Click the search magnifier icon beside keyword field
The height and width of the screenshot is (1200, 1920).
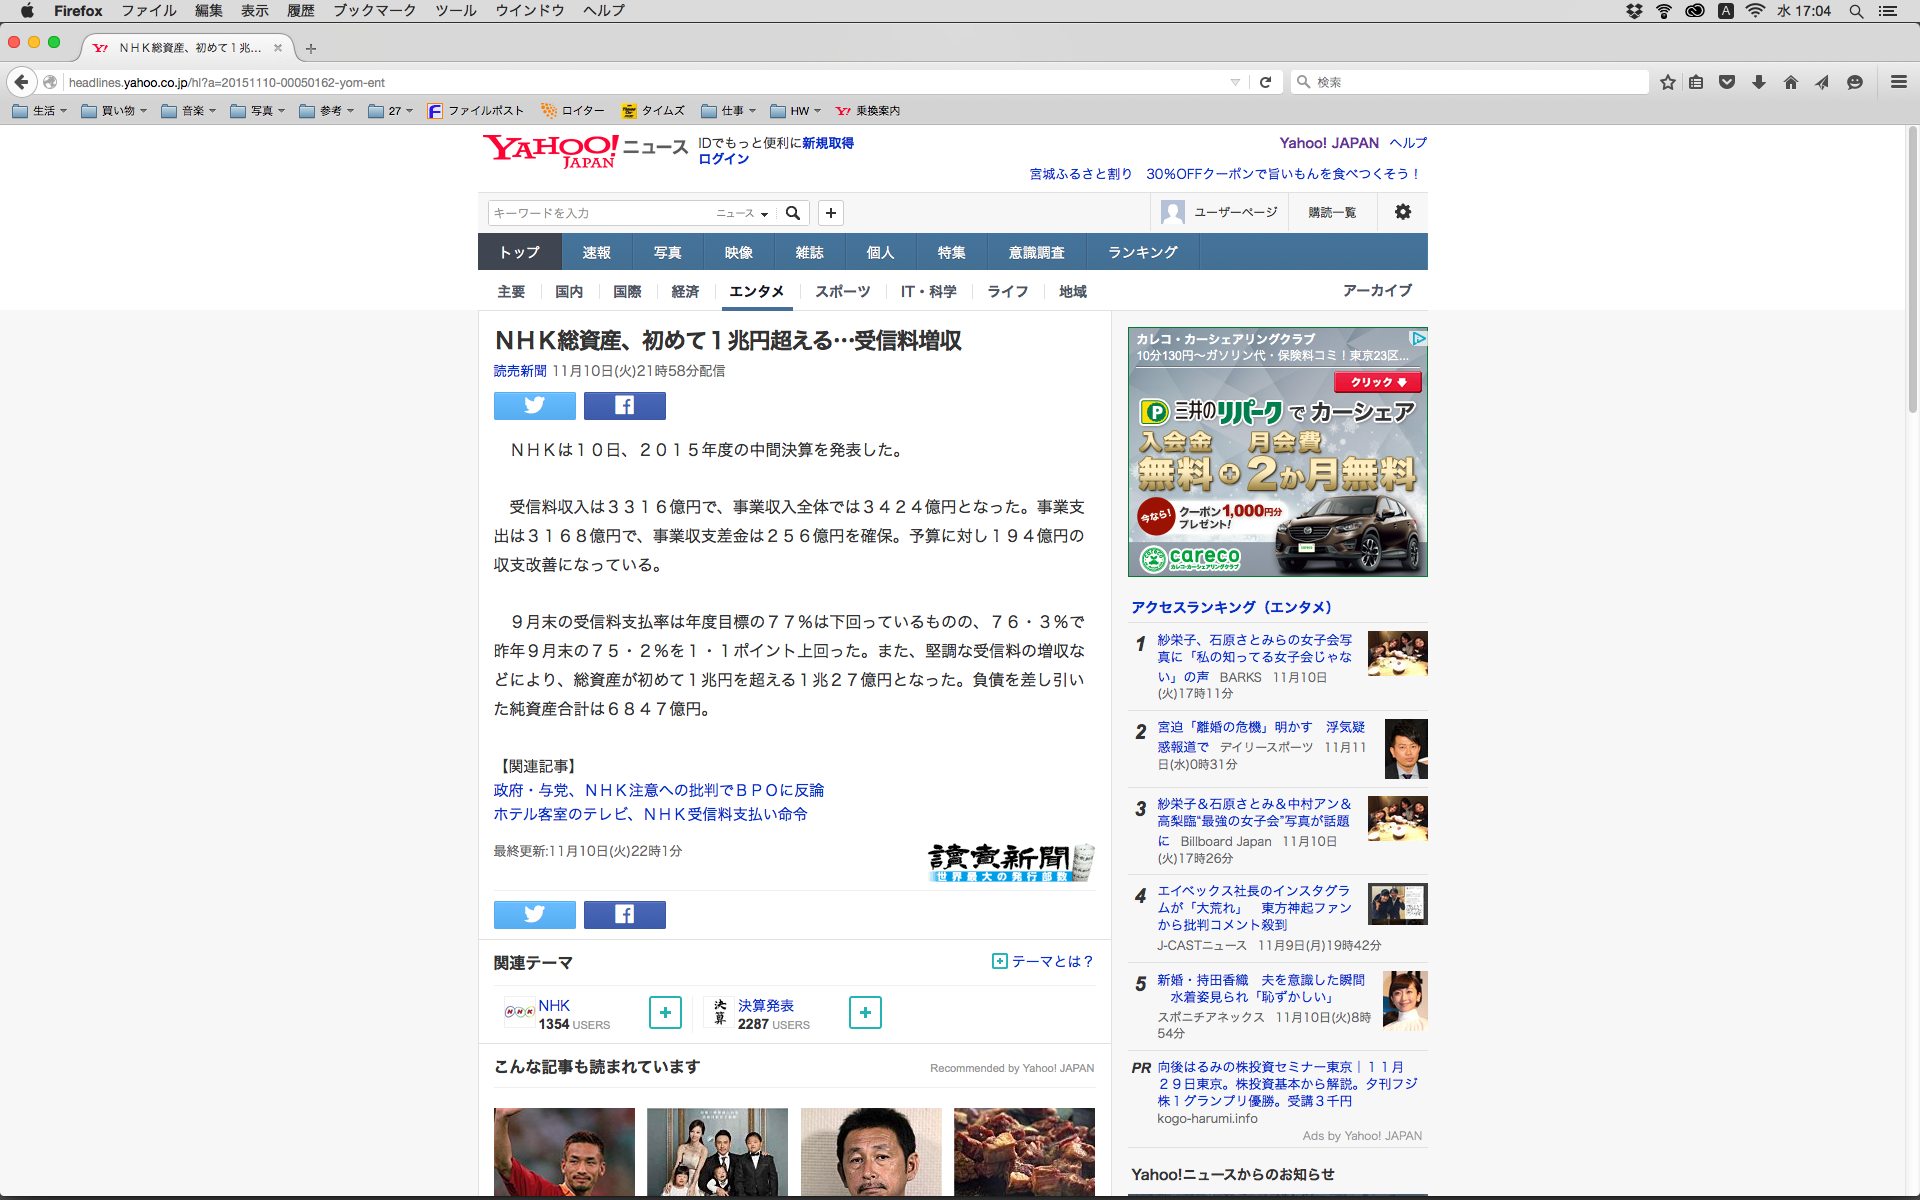793,213
